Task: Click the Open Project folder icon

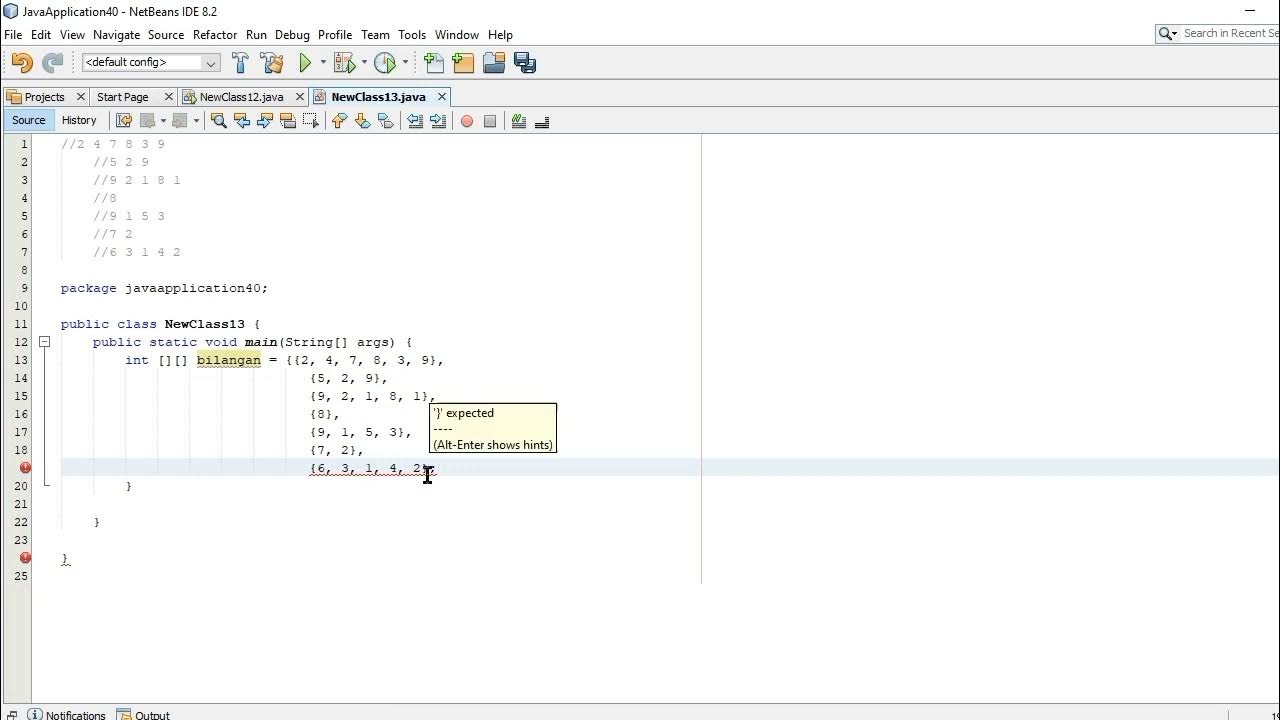Action: tap(494, 62)
